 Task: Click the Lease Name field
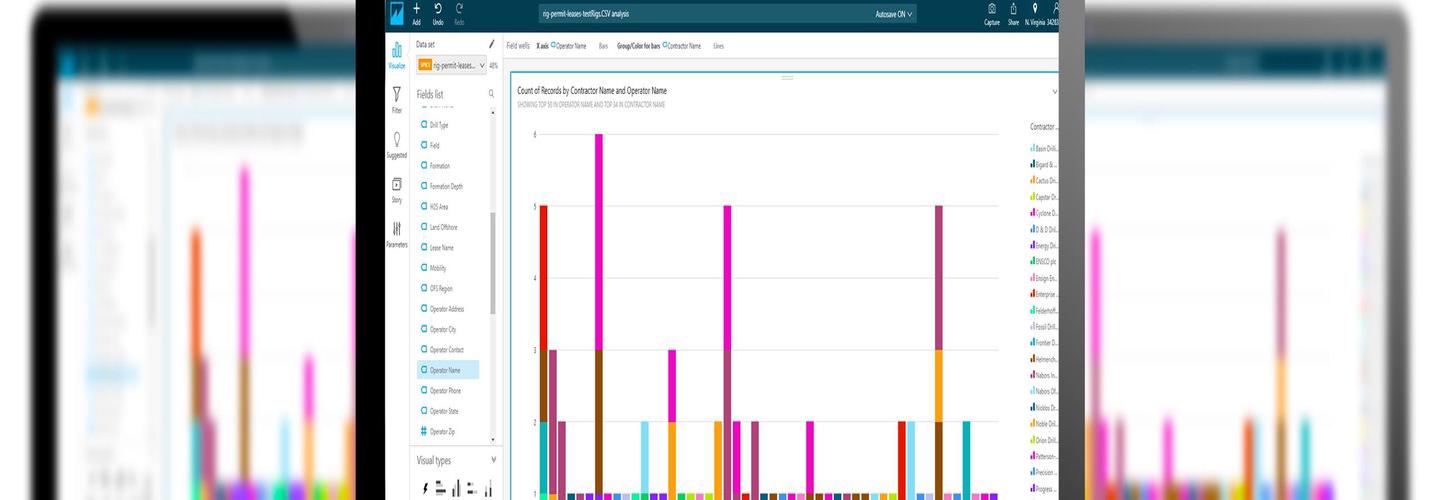coord(441,247)
